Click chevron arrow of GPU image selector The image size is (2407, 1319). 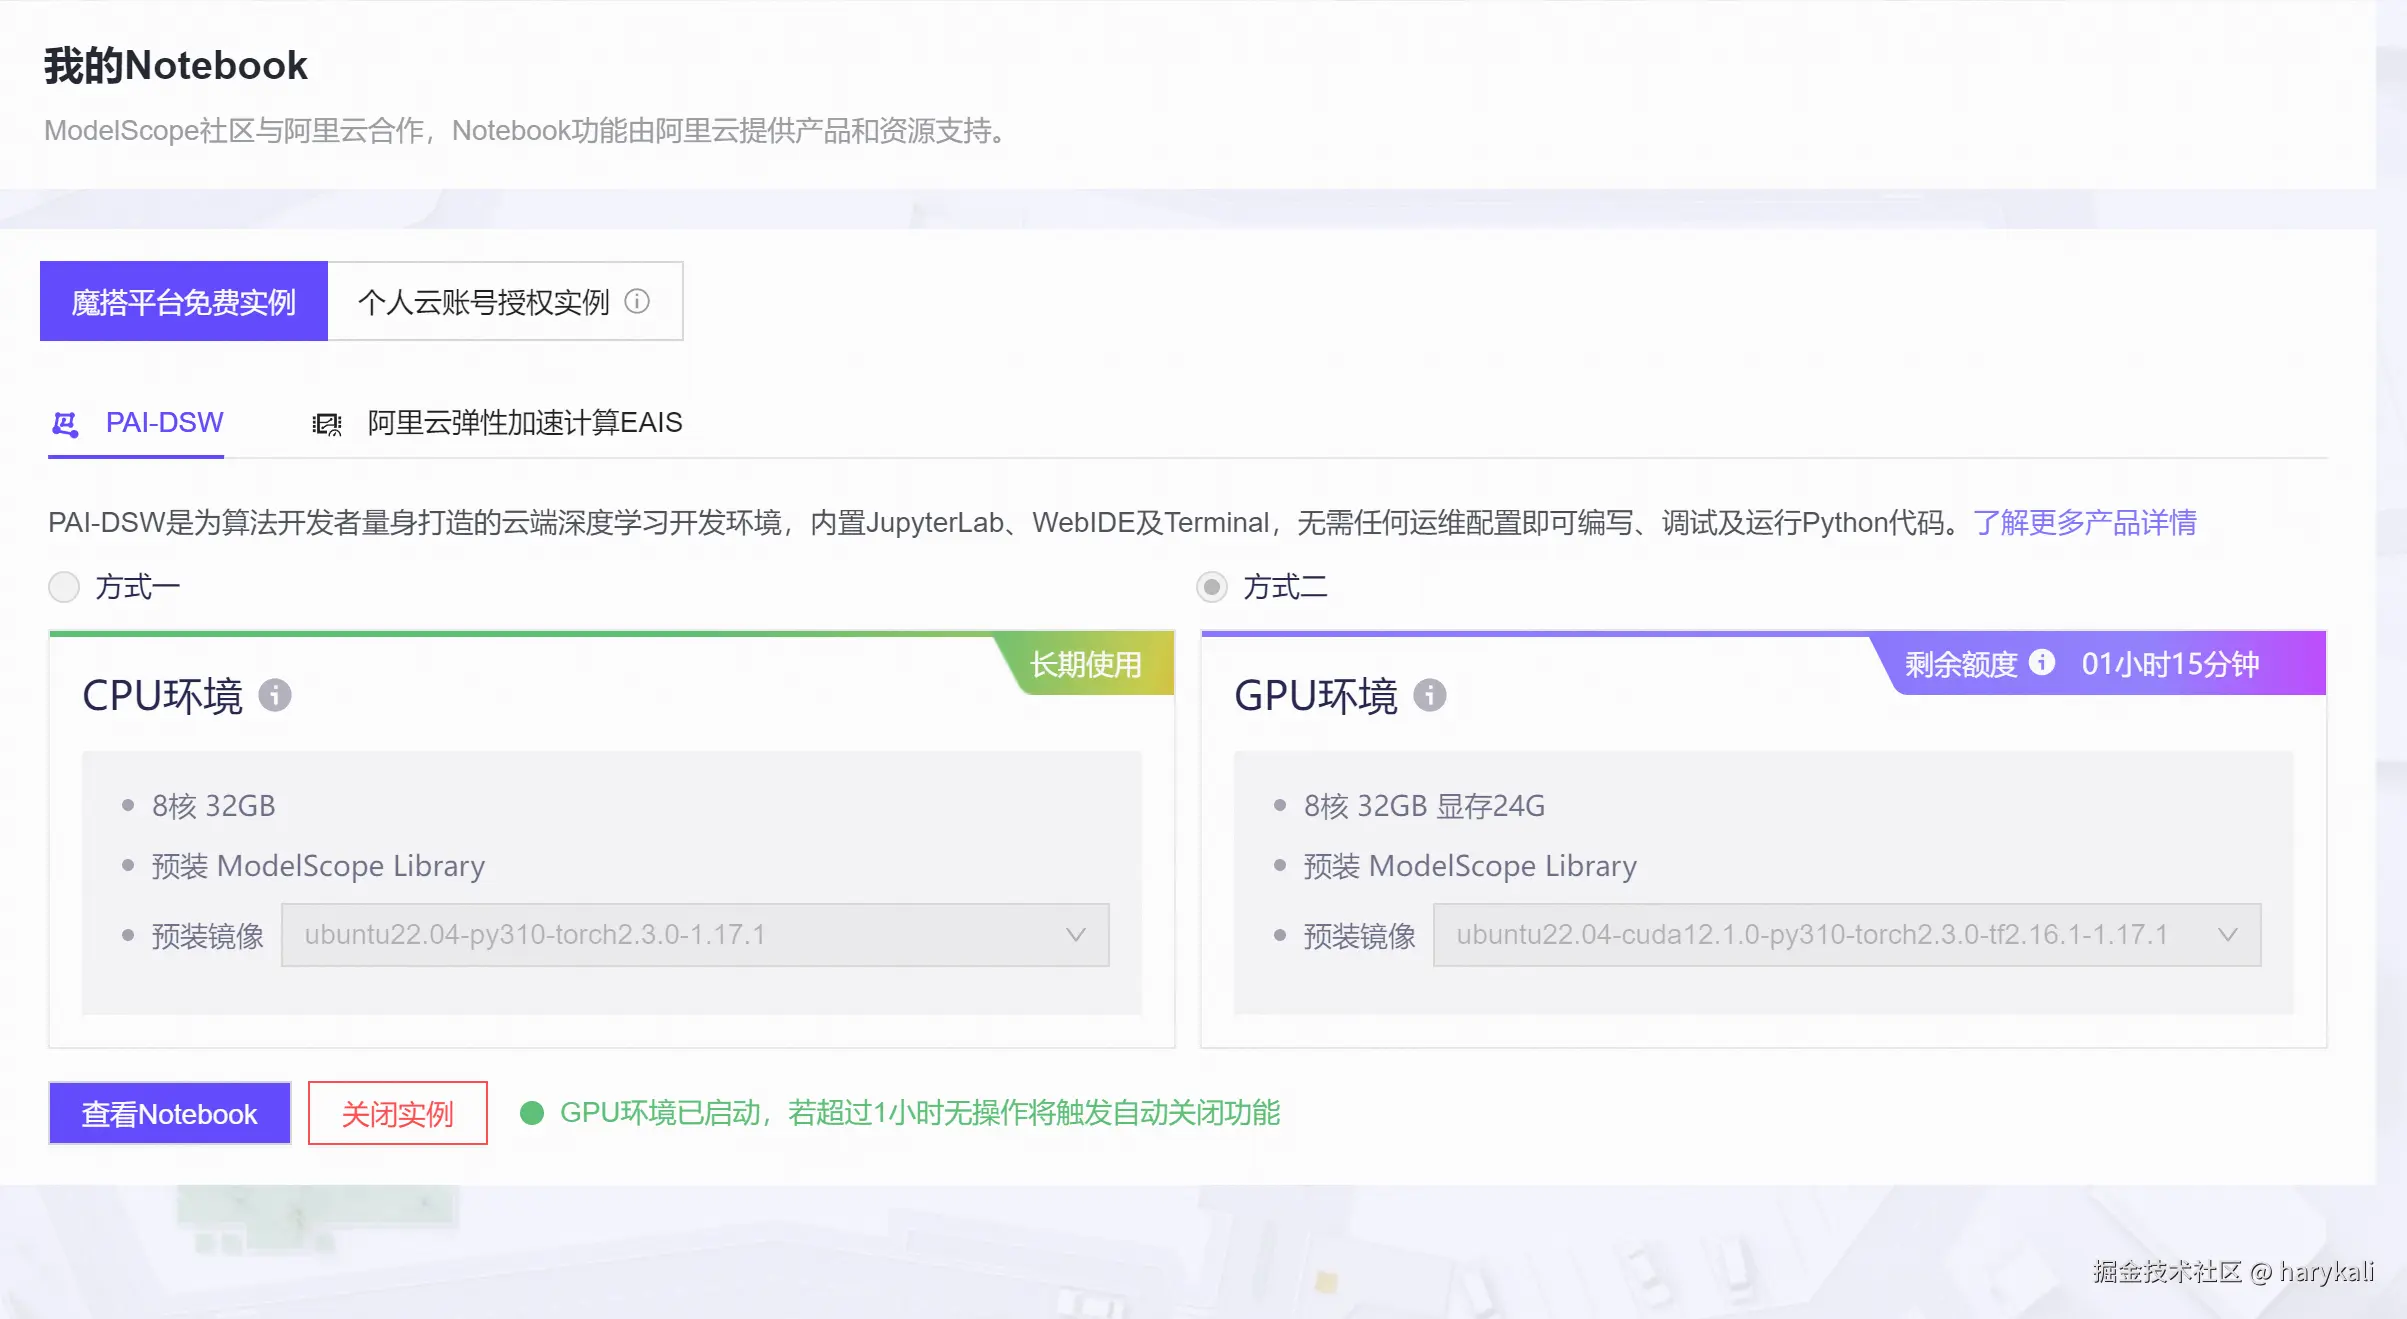tap(2227, 935)
